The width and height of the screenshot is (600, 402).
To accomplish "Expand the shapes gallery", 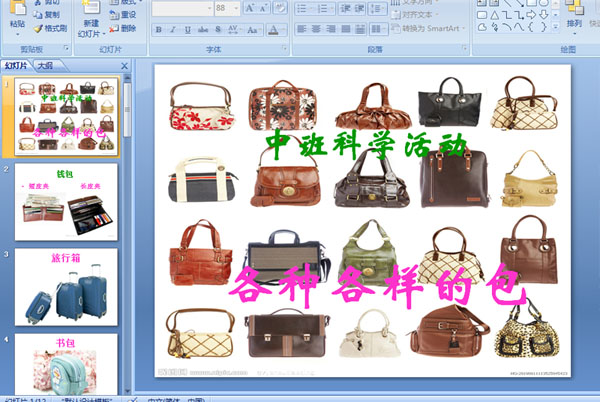I will point(554,28).
